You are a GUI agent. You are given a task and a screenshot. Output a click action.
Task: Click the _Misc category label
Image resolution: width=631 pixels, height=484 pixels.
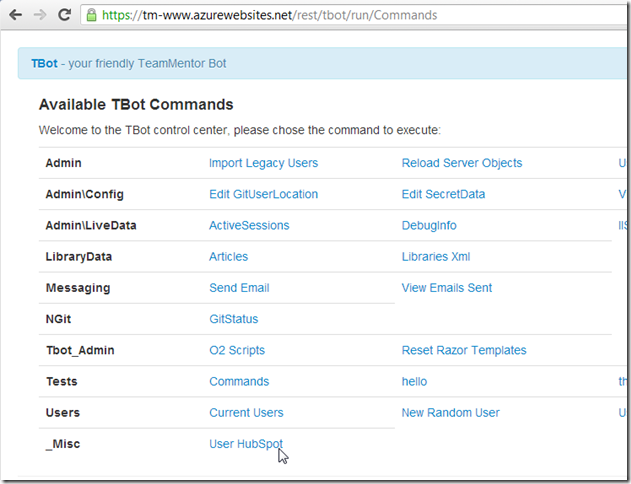pos(62,444)
